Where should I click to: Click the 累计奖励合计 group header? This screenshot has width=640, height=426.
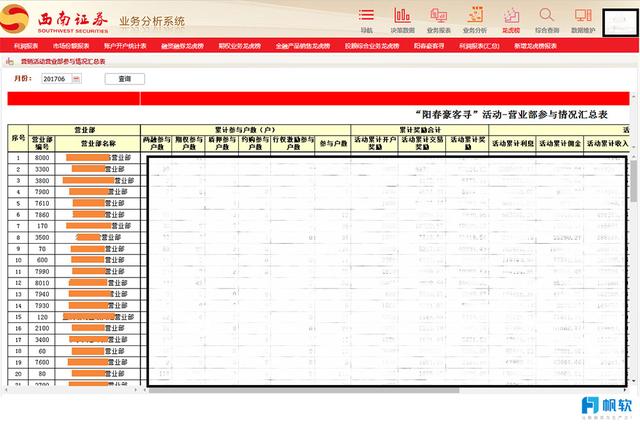point(420,130)
